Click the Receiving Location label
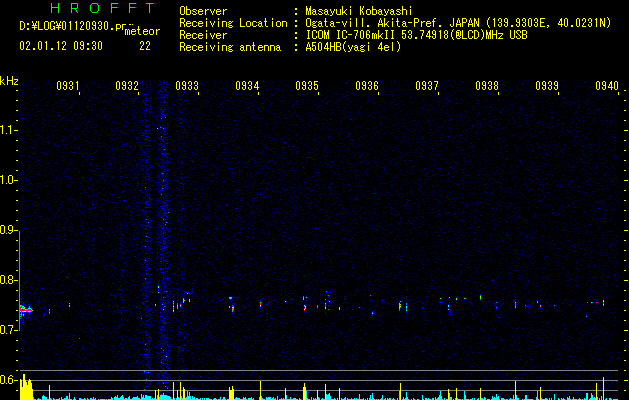Viewport: 629px width, 400px height. (x=233, y=23)
